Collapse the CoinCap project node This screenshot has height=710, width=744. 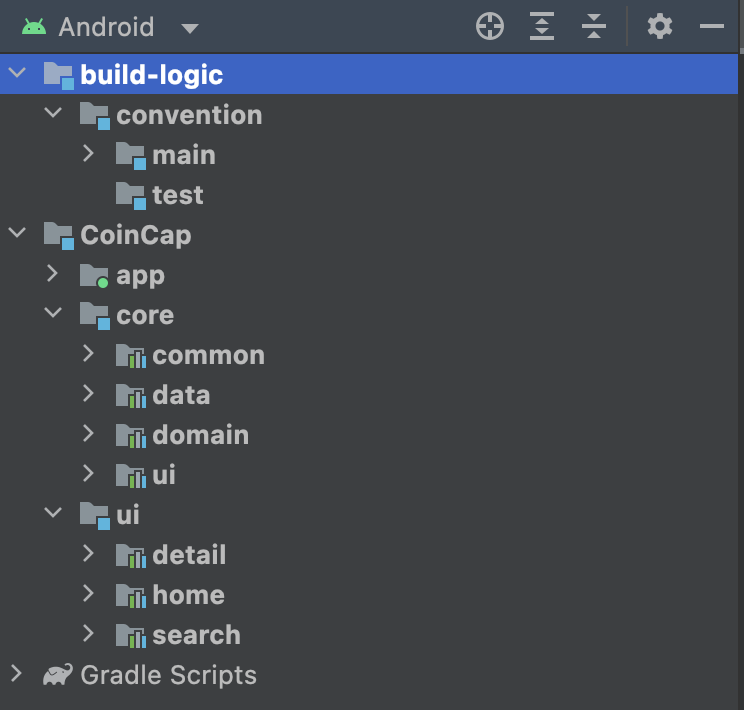click(x=17, y=233)
